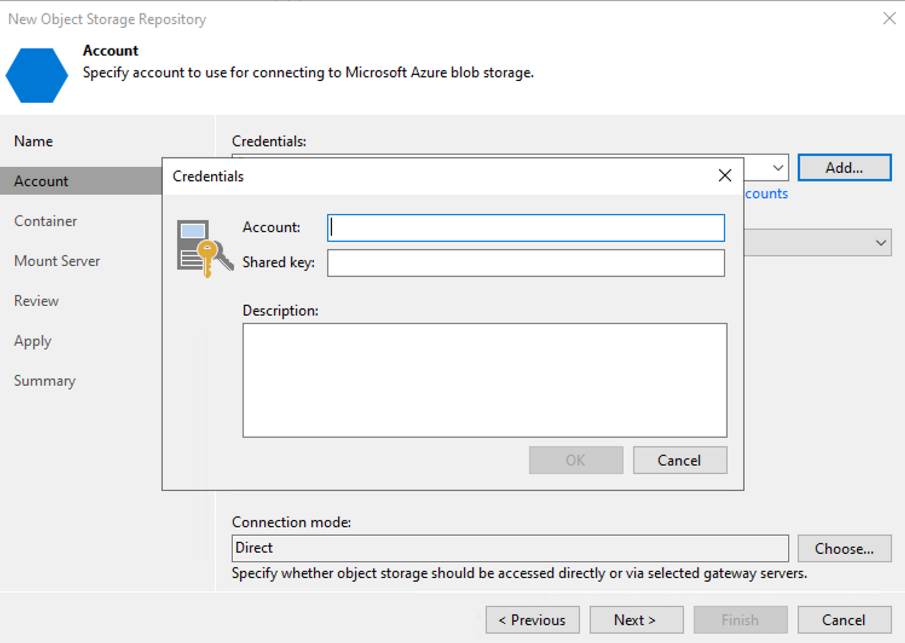Image resolution: width=905 pixels, height=643 pixels.
Task: Confirm credentials with the OK button
Action: (x=575, y=460)
